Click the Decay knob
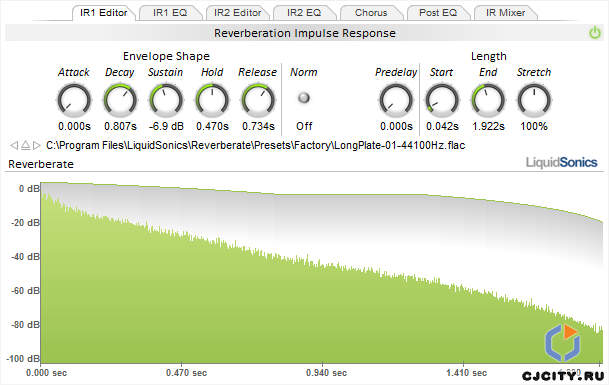 pos(120,101)
